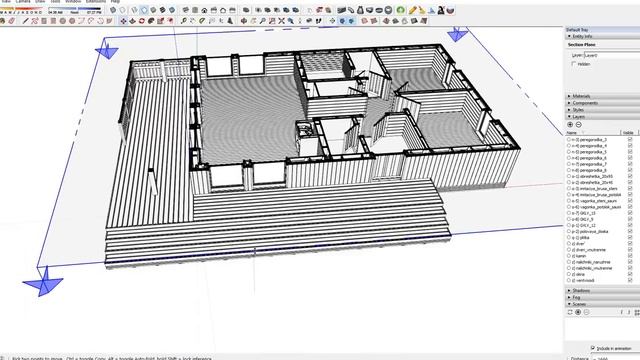The height and width of the screenshot is (360, 640).
Task: Set plitka as the active layer
Action: (x=569, y=238)
